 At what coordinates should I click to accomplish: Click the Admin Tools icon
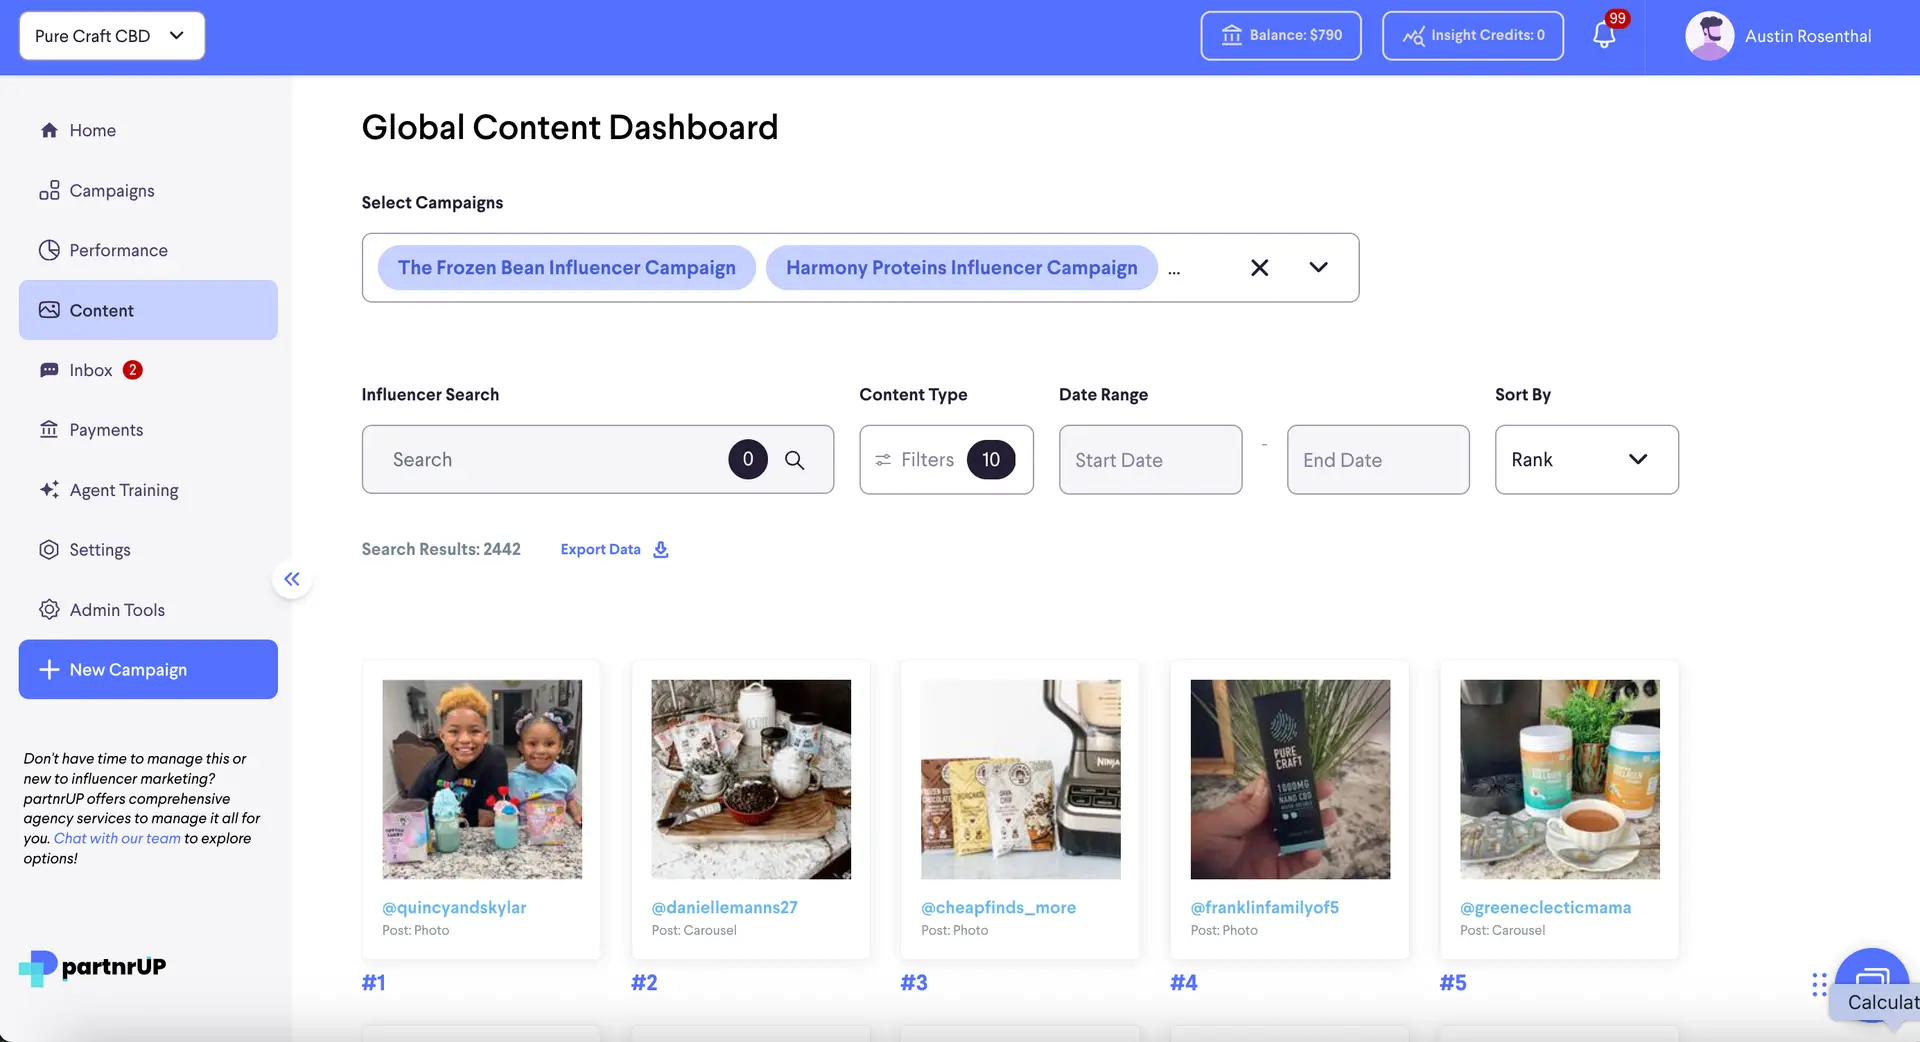[49, 609]
